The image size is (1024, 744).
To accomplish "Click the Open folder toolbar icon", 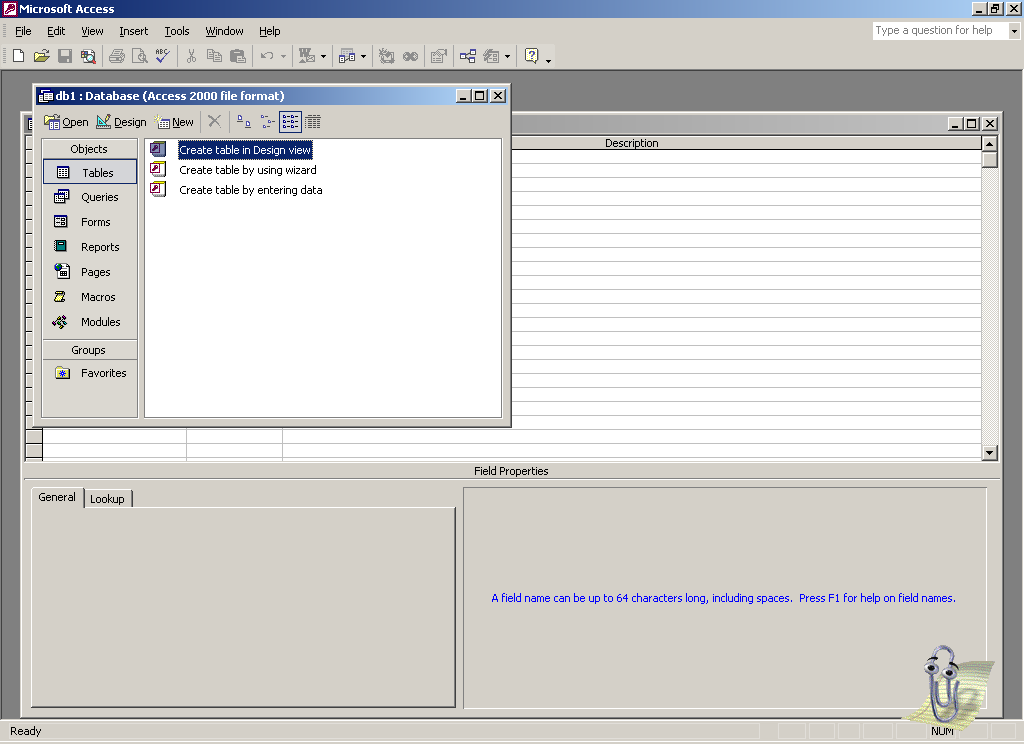I will [41, 56].
